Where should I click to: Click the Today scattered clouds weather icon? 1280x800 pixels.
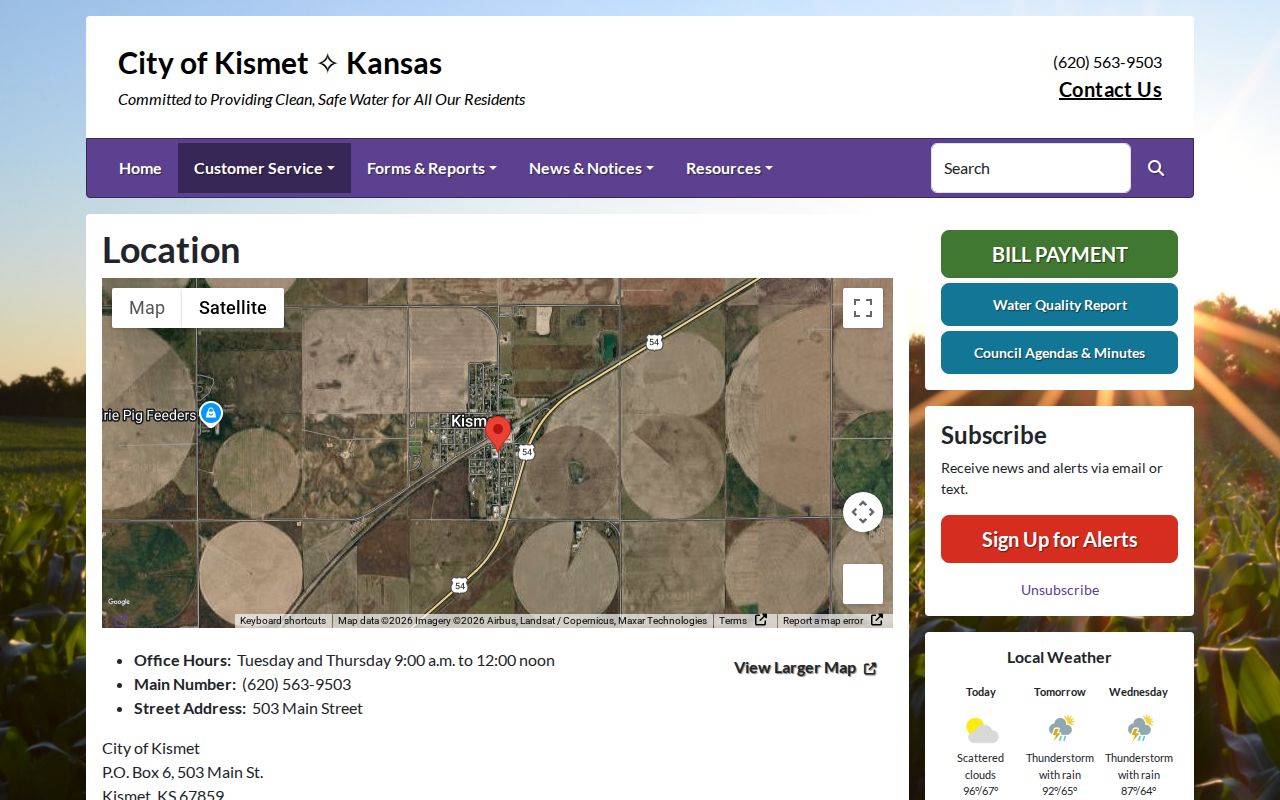981,729
